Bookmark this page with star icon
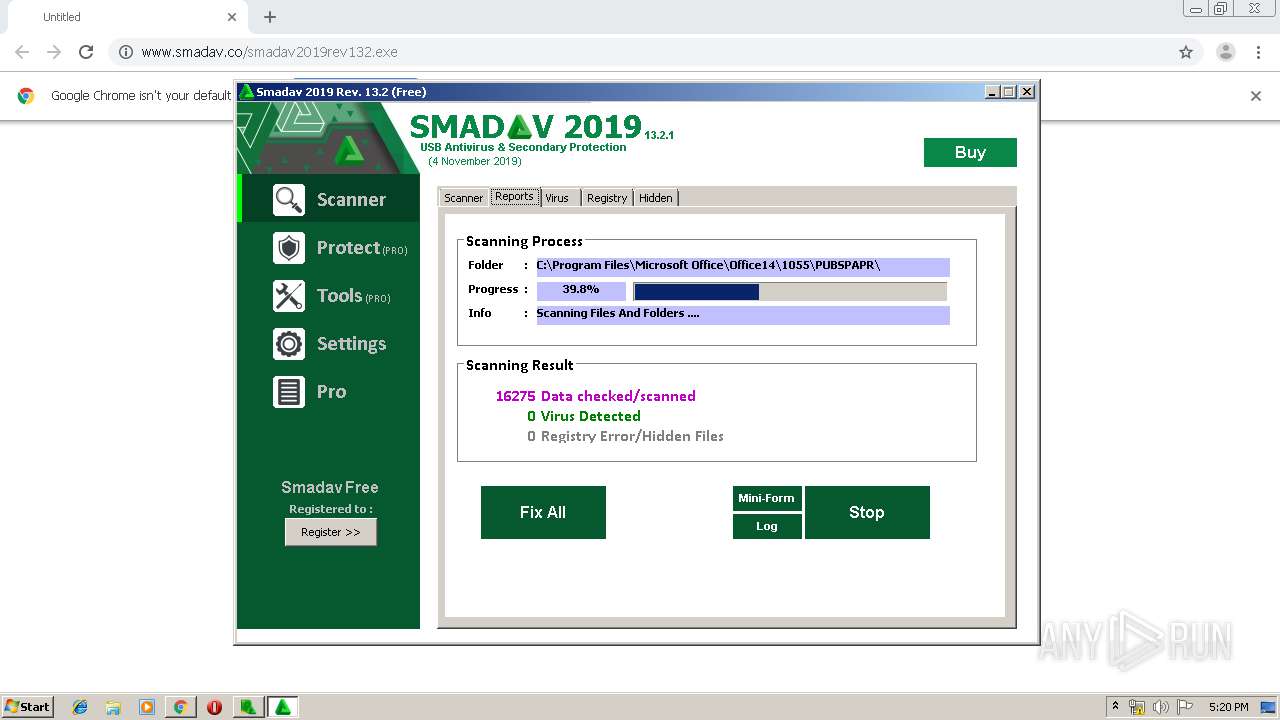This screenshot has height=720, width=1280. [1186, 52]
